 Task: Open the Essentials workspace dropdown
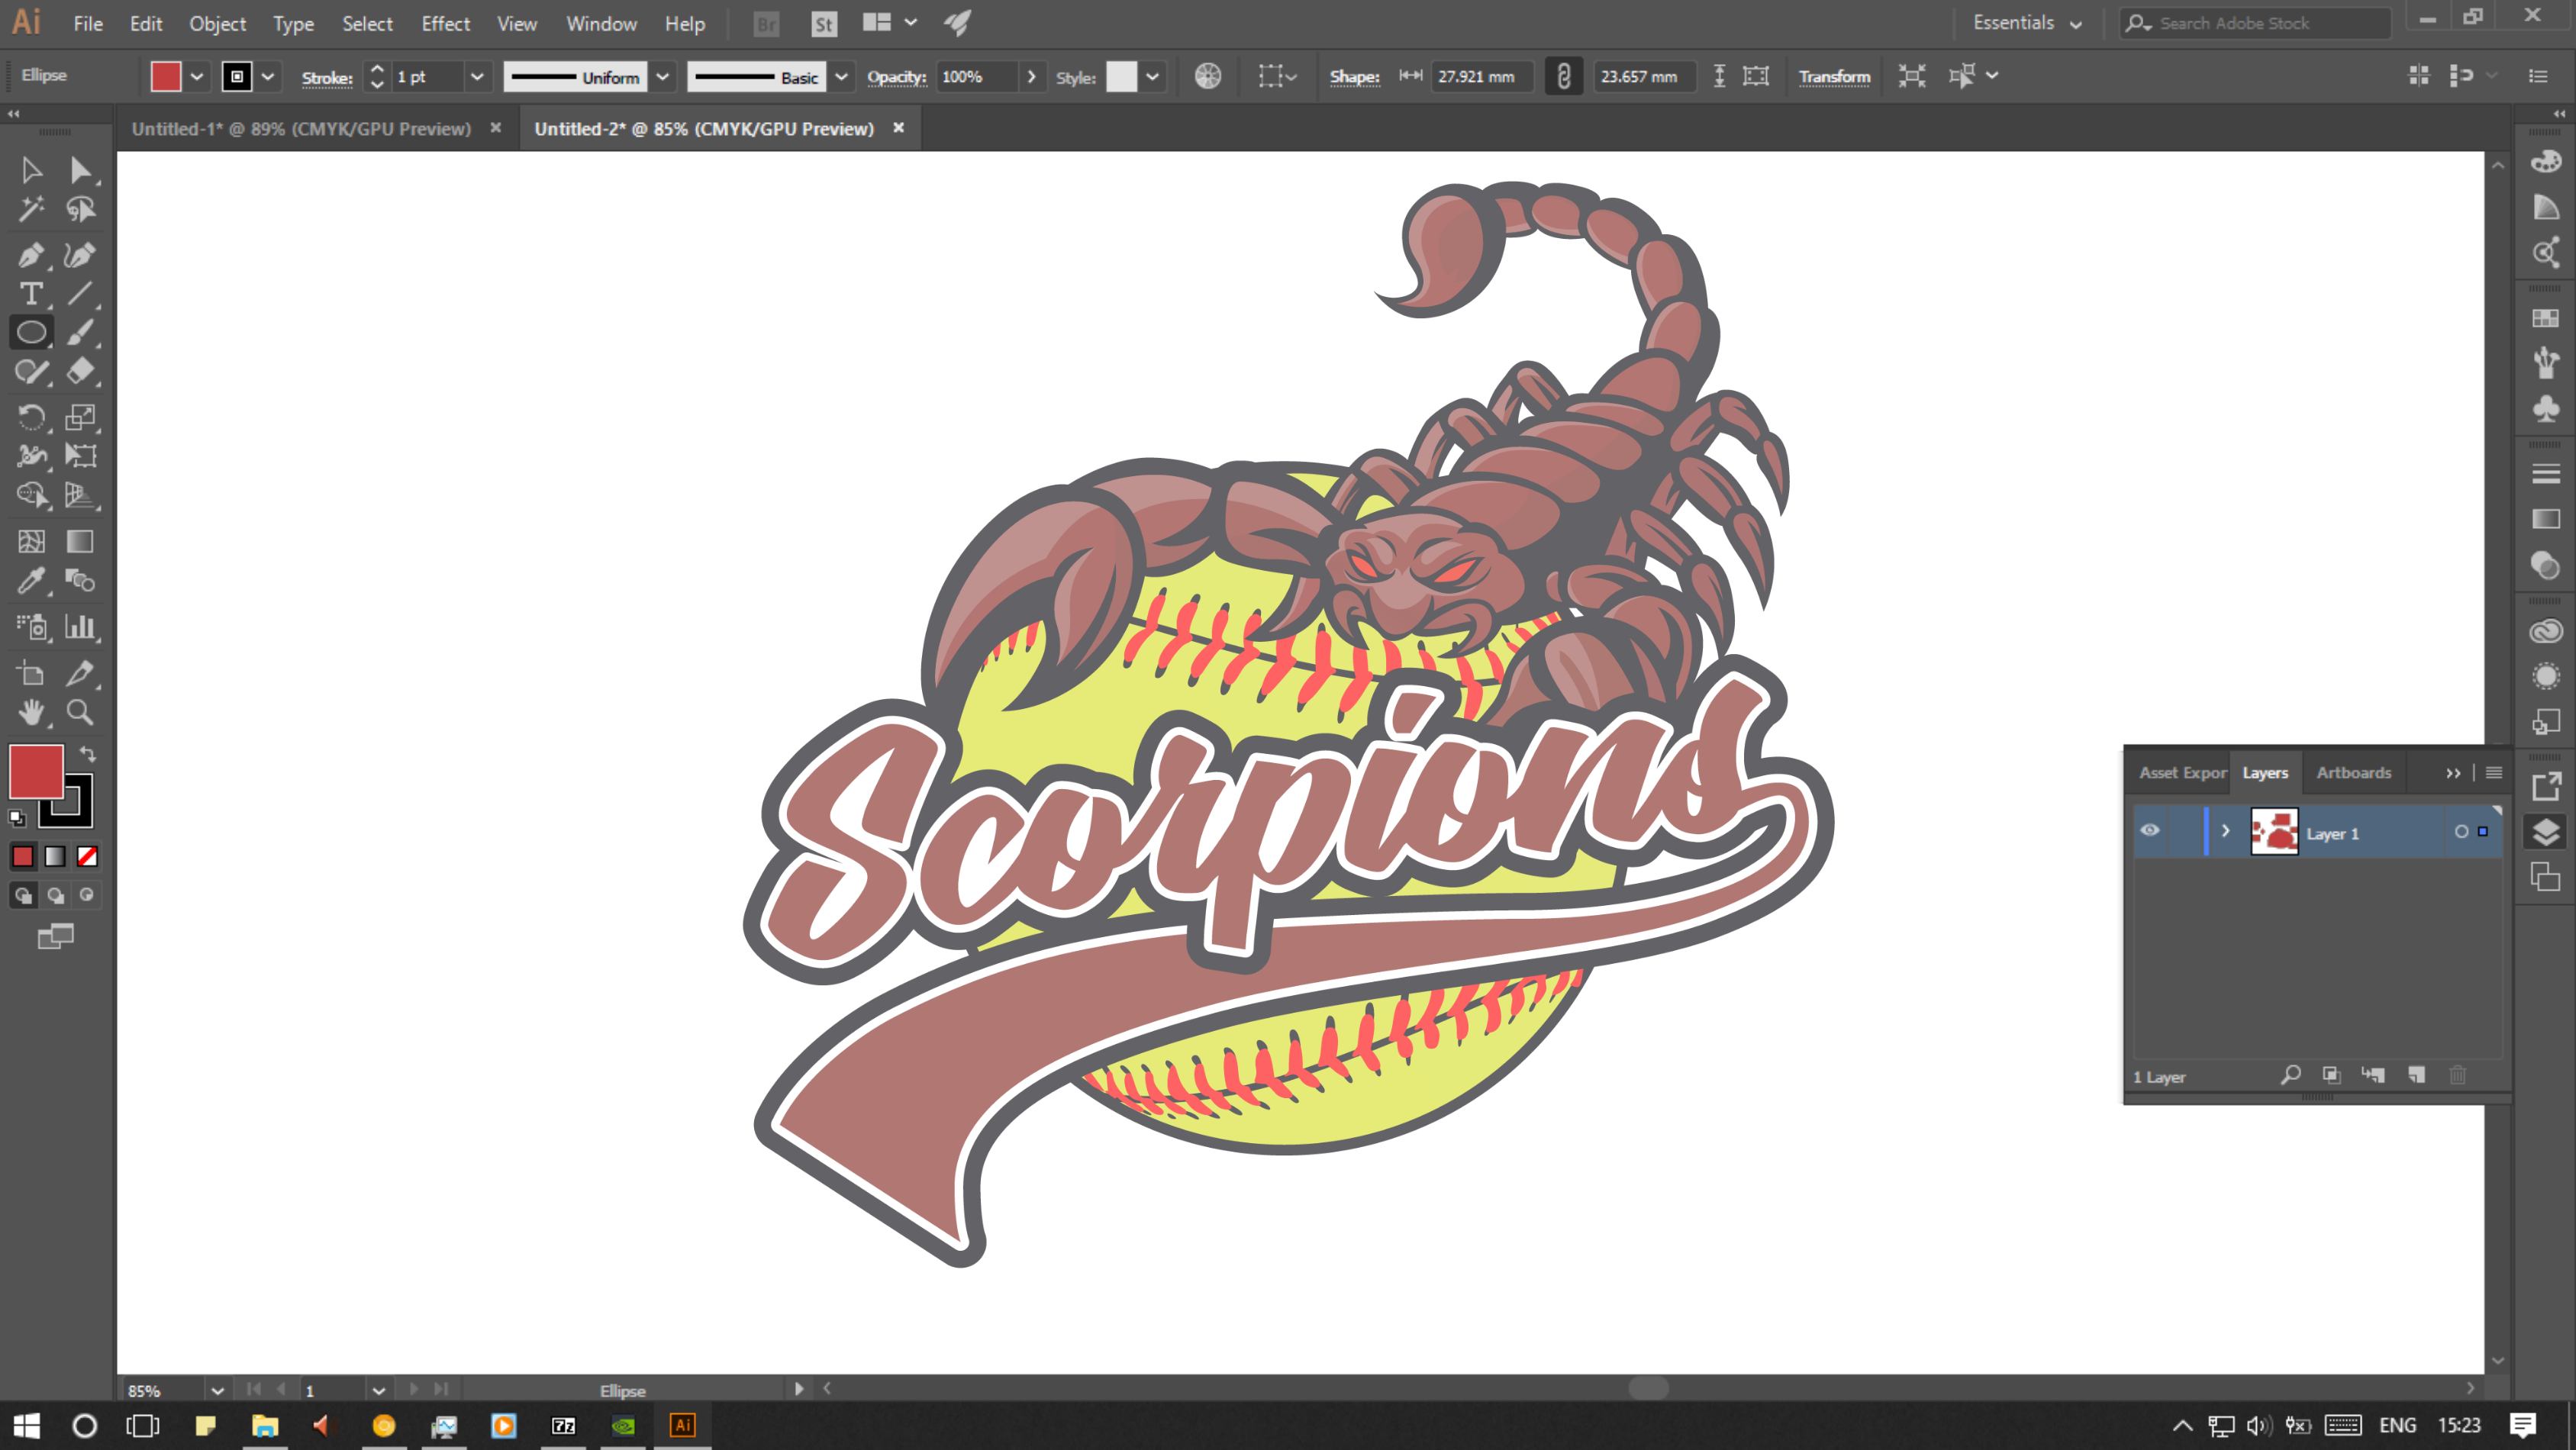[x=2027, y=23]
